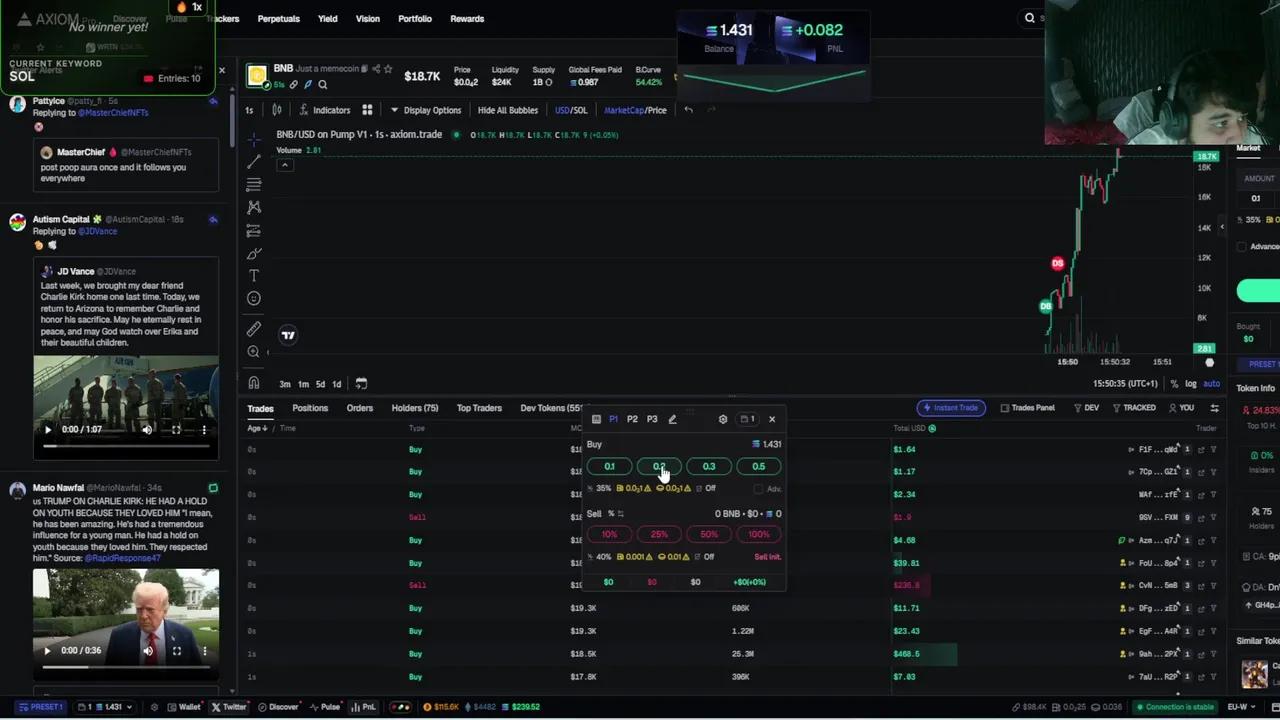Go to Perpetuals in top navigation
Image resolution: width=1280 pixels, height=720 pixels.
coord(278,18)
